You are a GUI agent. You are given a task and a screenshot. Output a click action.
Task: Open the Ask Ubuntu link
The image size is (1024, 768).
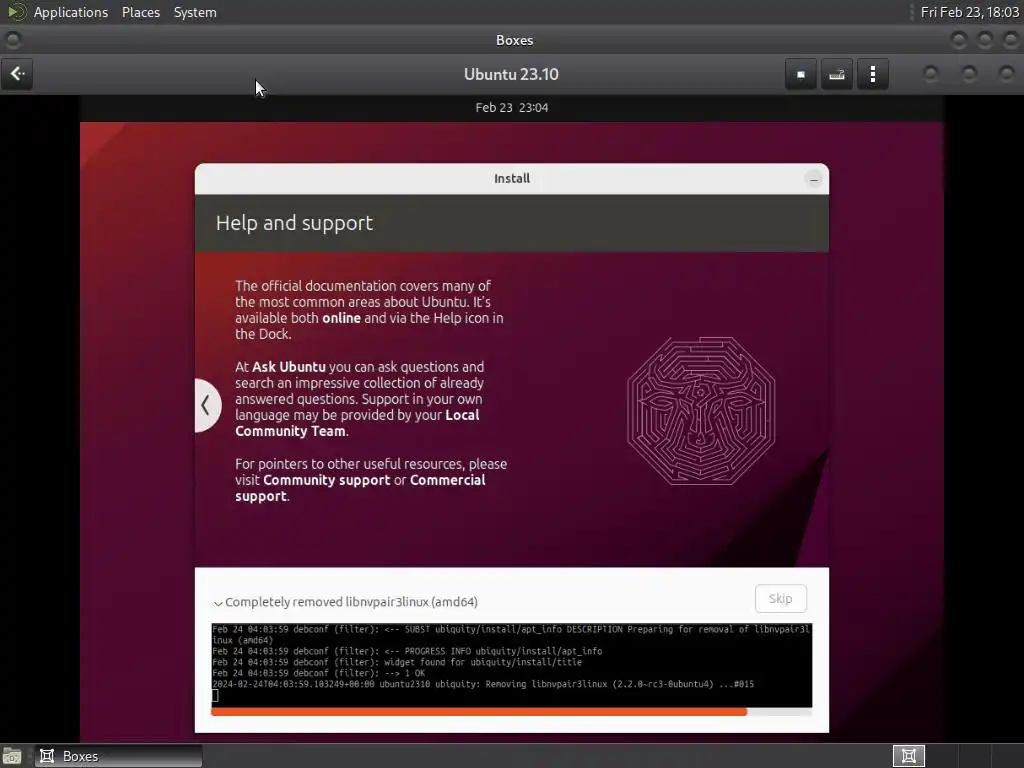289,367
